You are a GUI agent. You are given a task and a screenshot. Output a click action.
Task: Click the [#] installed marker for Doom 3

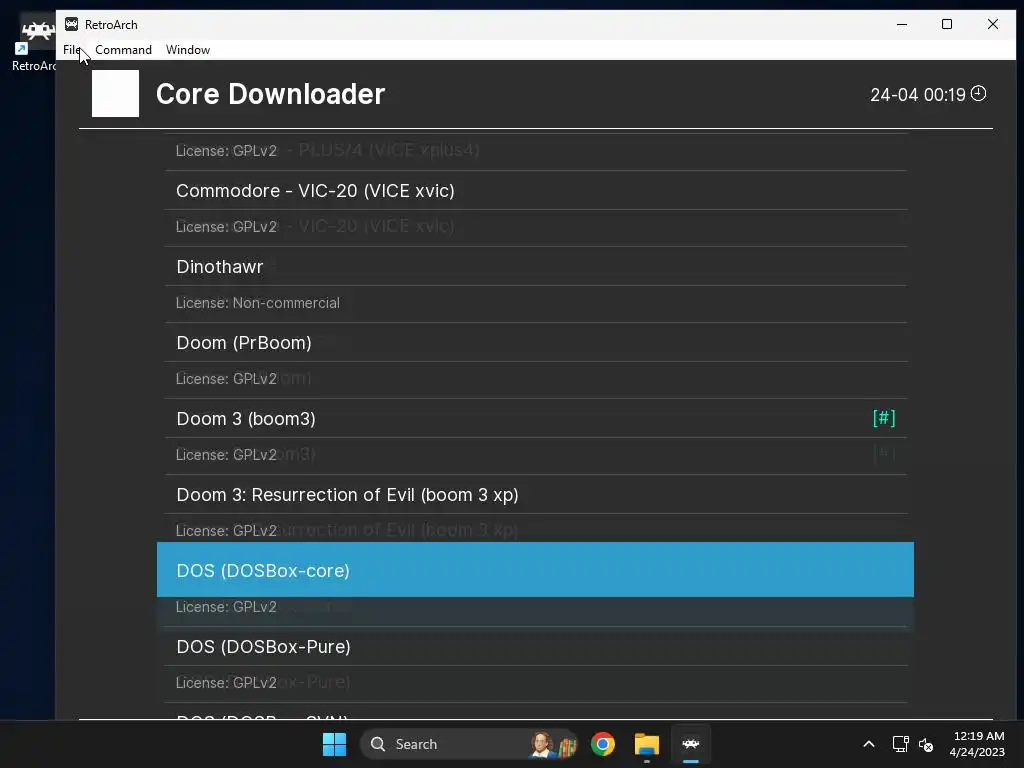[884, 418]
